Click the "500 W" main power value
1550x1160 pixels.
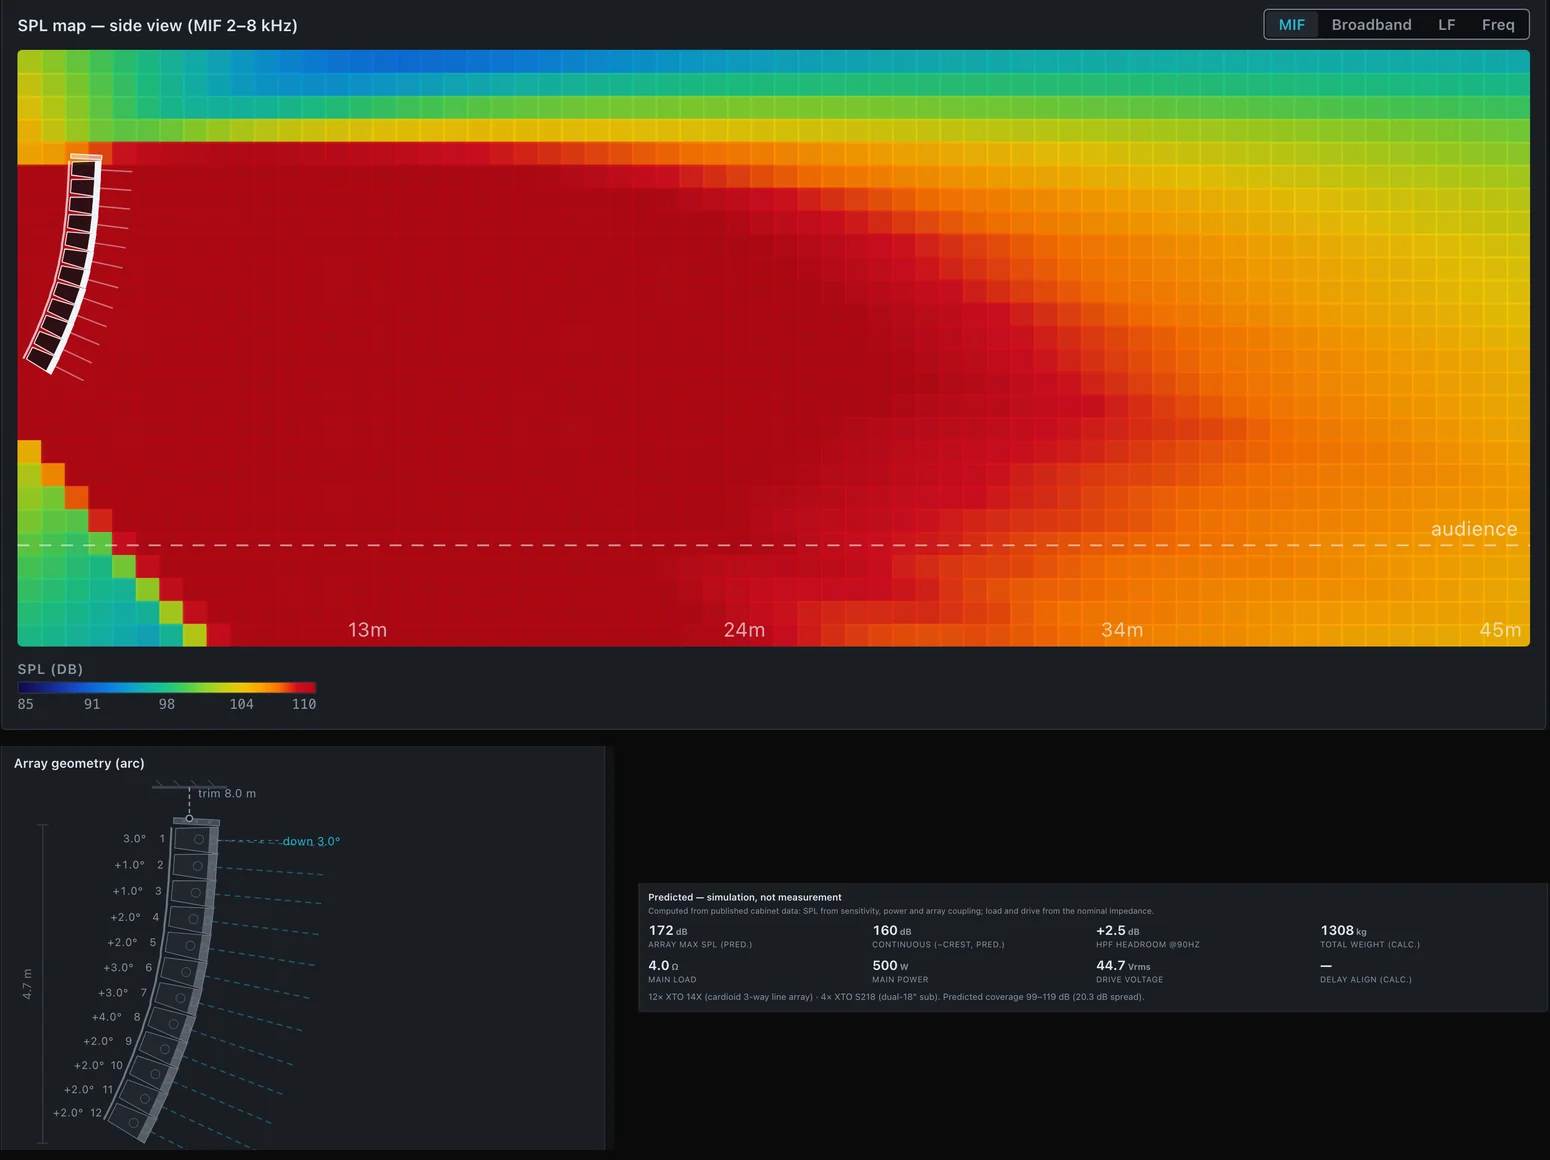(890, 965)
